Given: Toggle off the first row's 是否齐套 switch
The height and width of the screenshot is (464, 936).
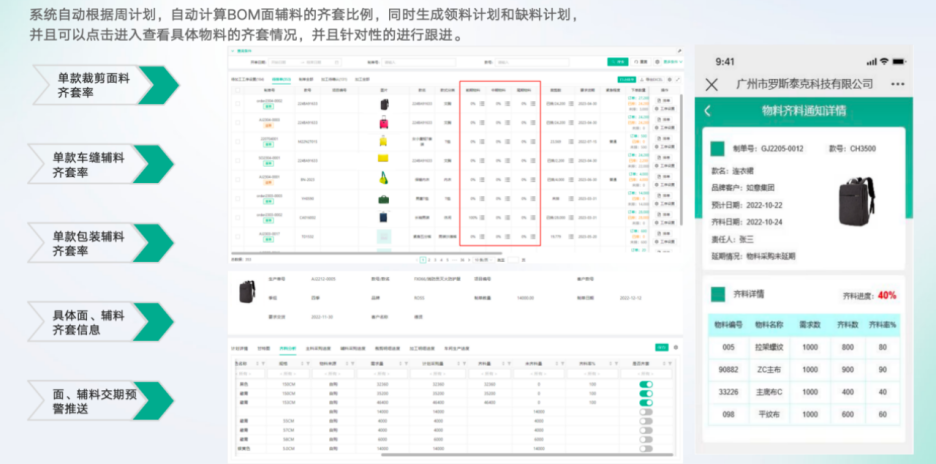Looking at the screenshot, I should (646, 384).
